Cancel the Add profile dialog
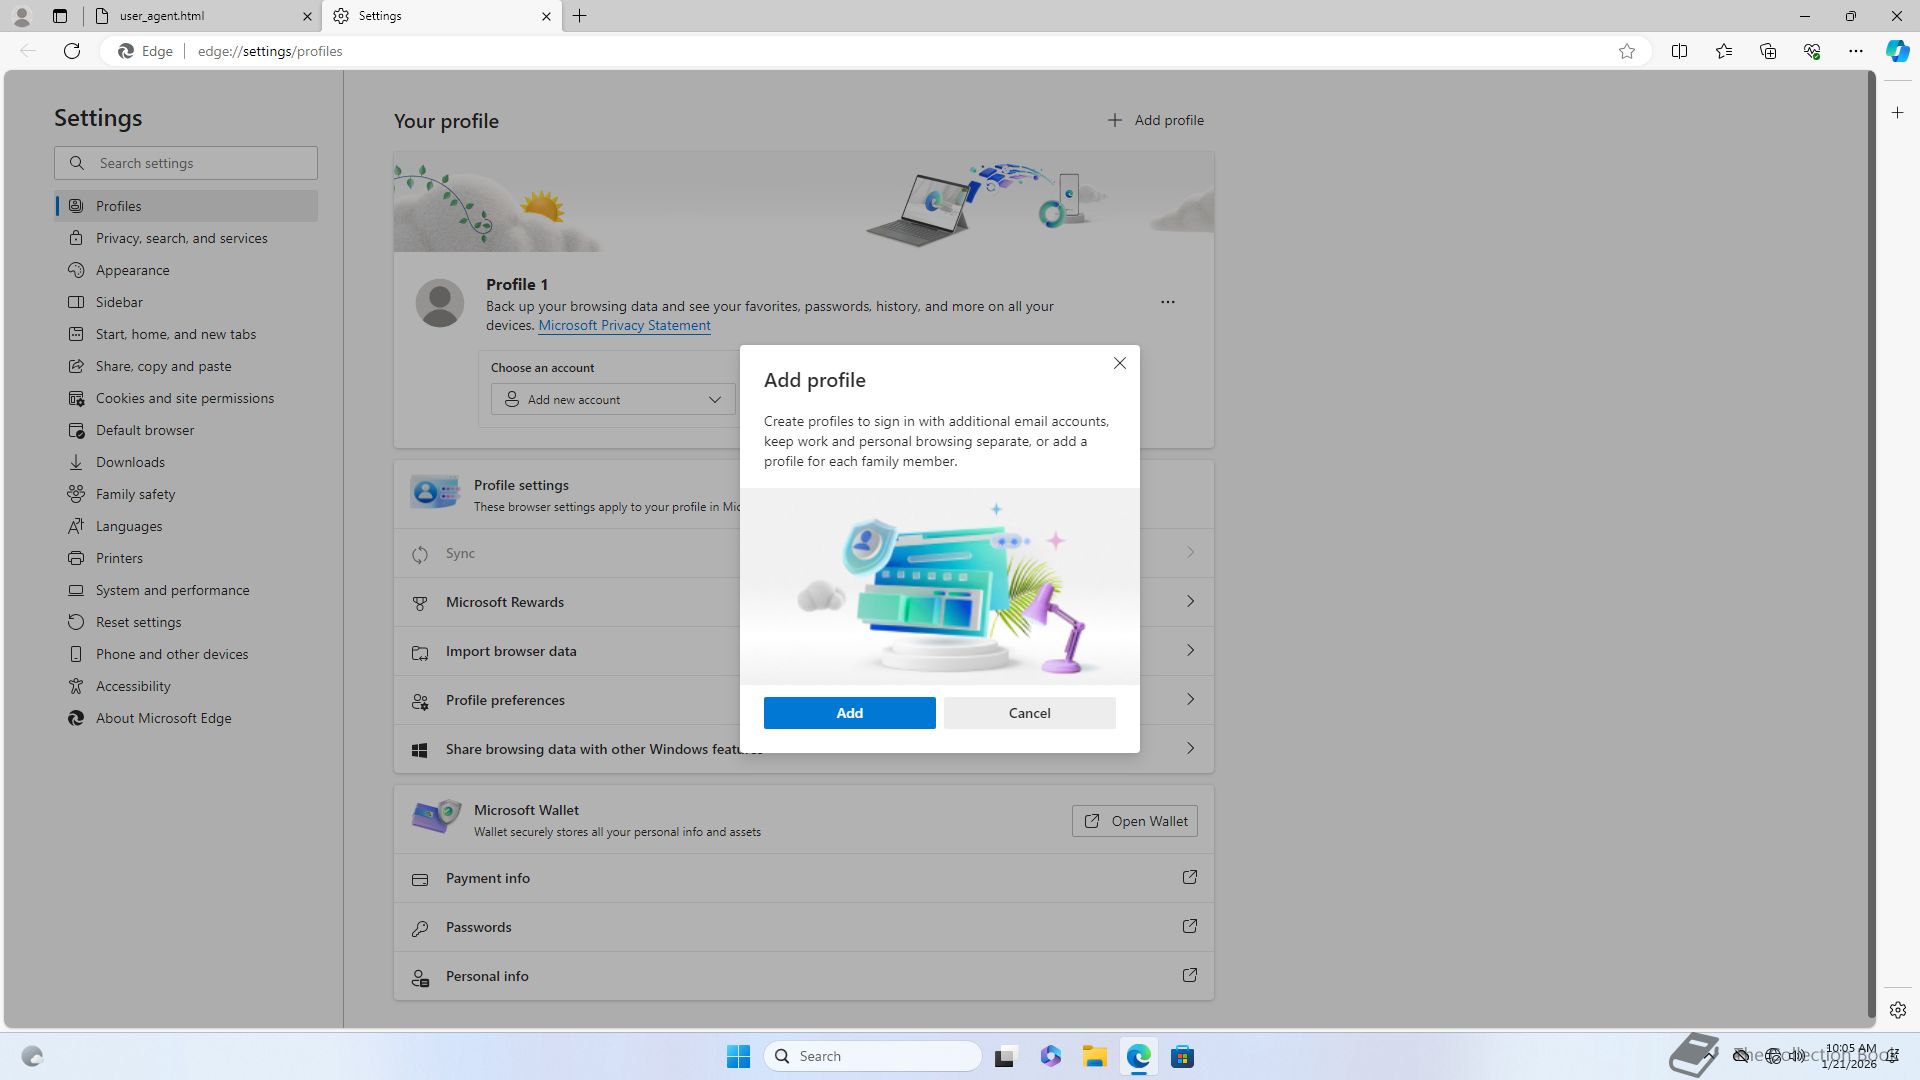1920x1080 pixels. [1029, 713]
